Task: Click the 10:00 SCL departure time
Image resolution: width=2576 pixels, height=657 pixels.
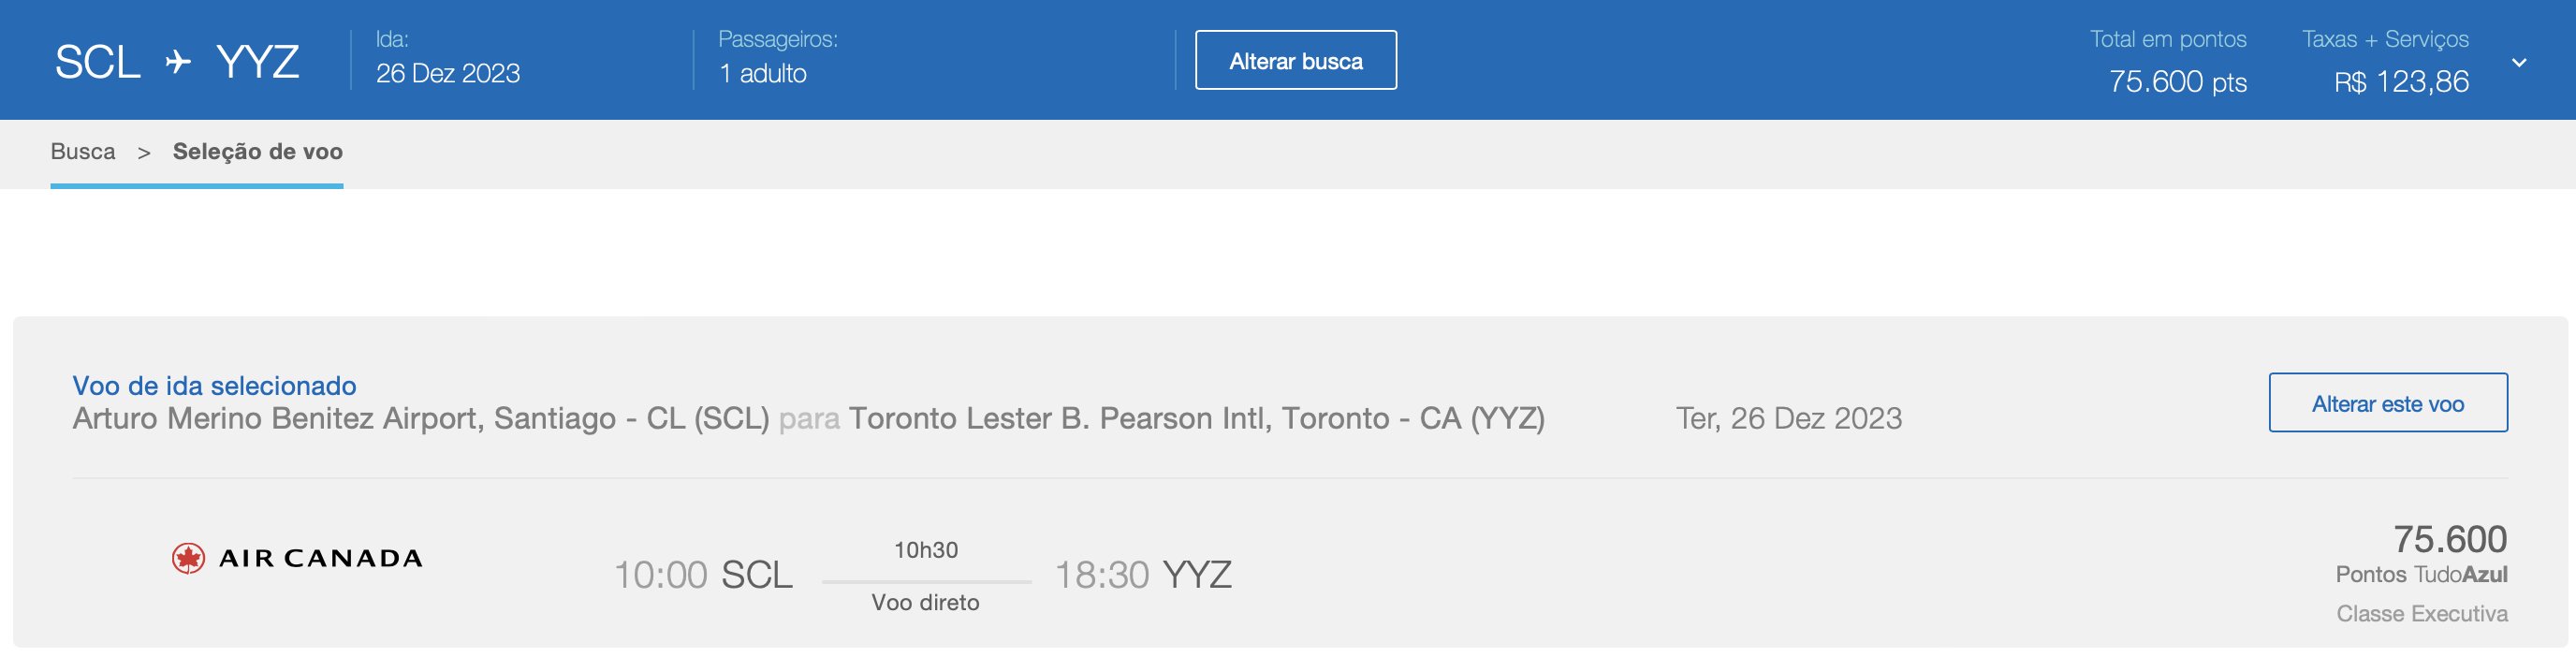Action: (702, 575)
